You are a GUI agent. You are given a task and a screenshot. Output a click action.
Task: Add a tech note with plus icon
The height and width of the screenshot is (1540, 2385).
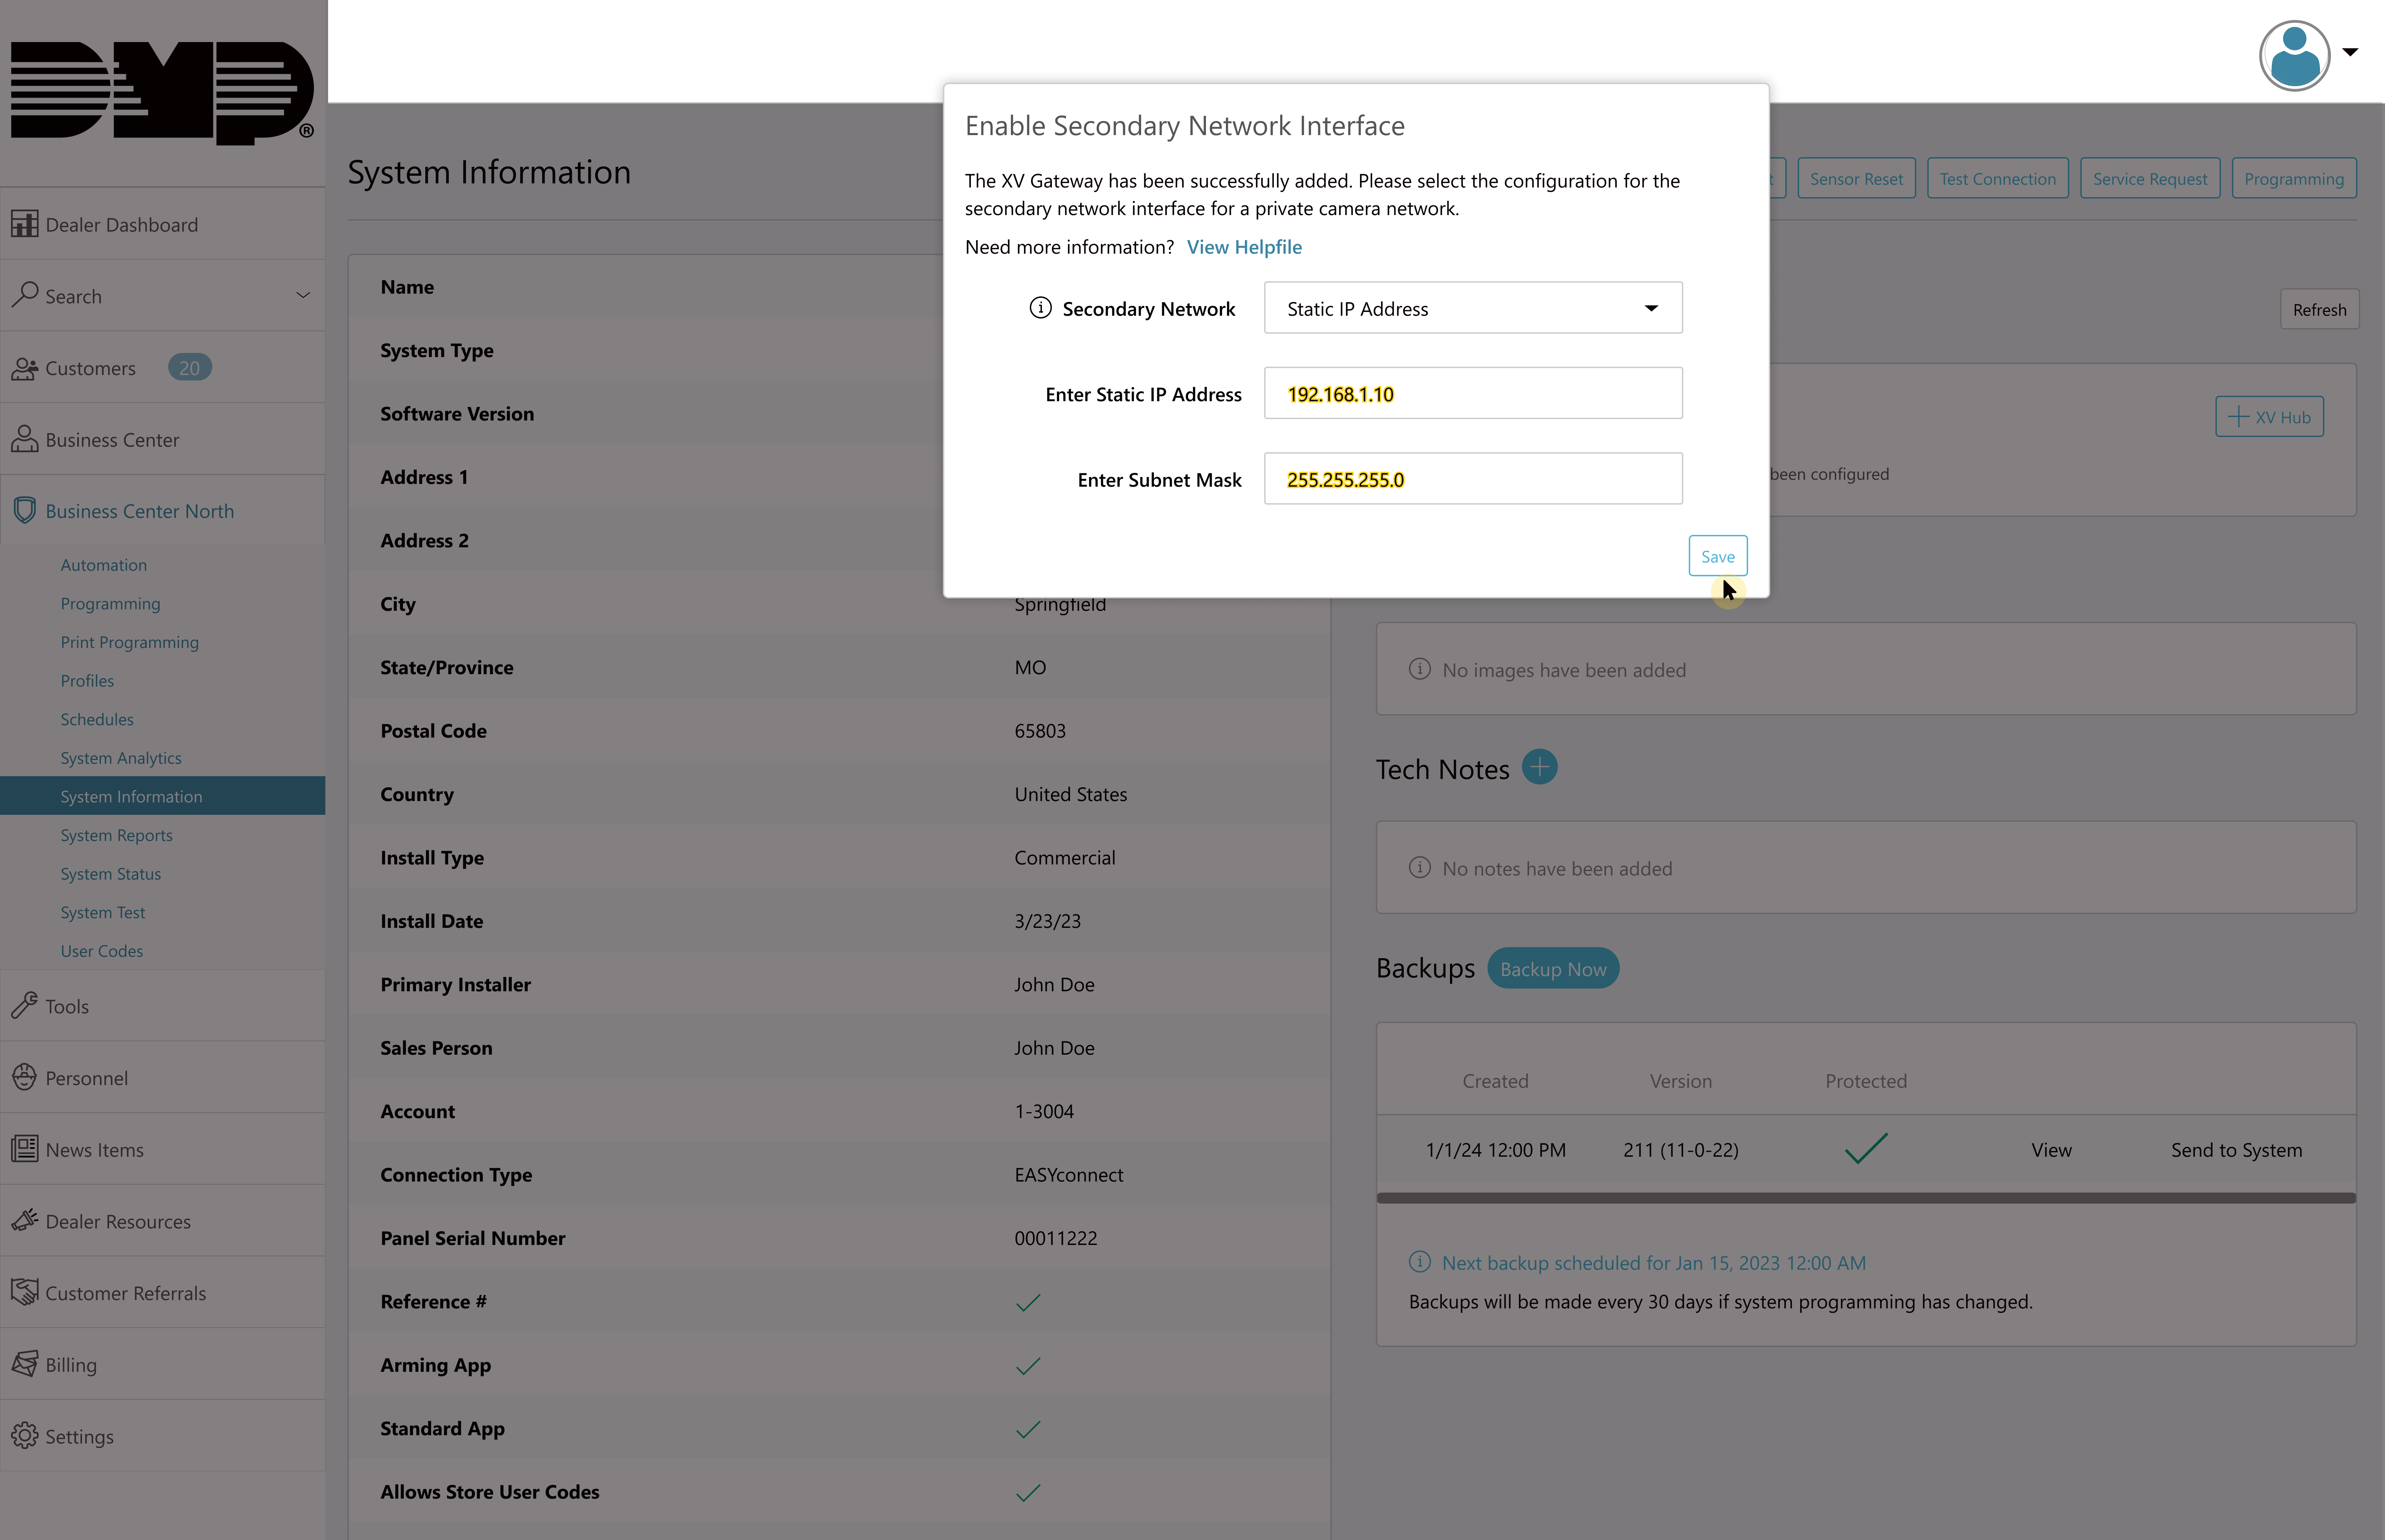1539,767
